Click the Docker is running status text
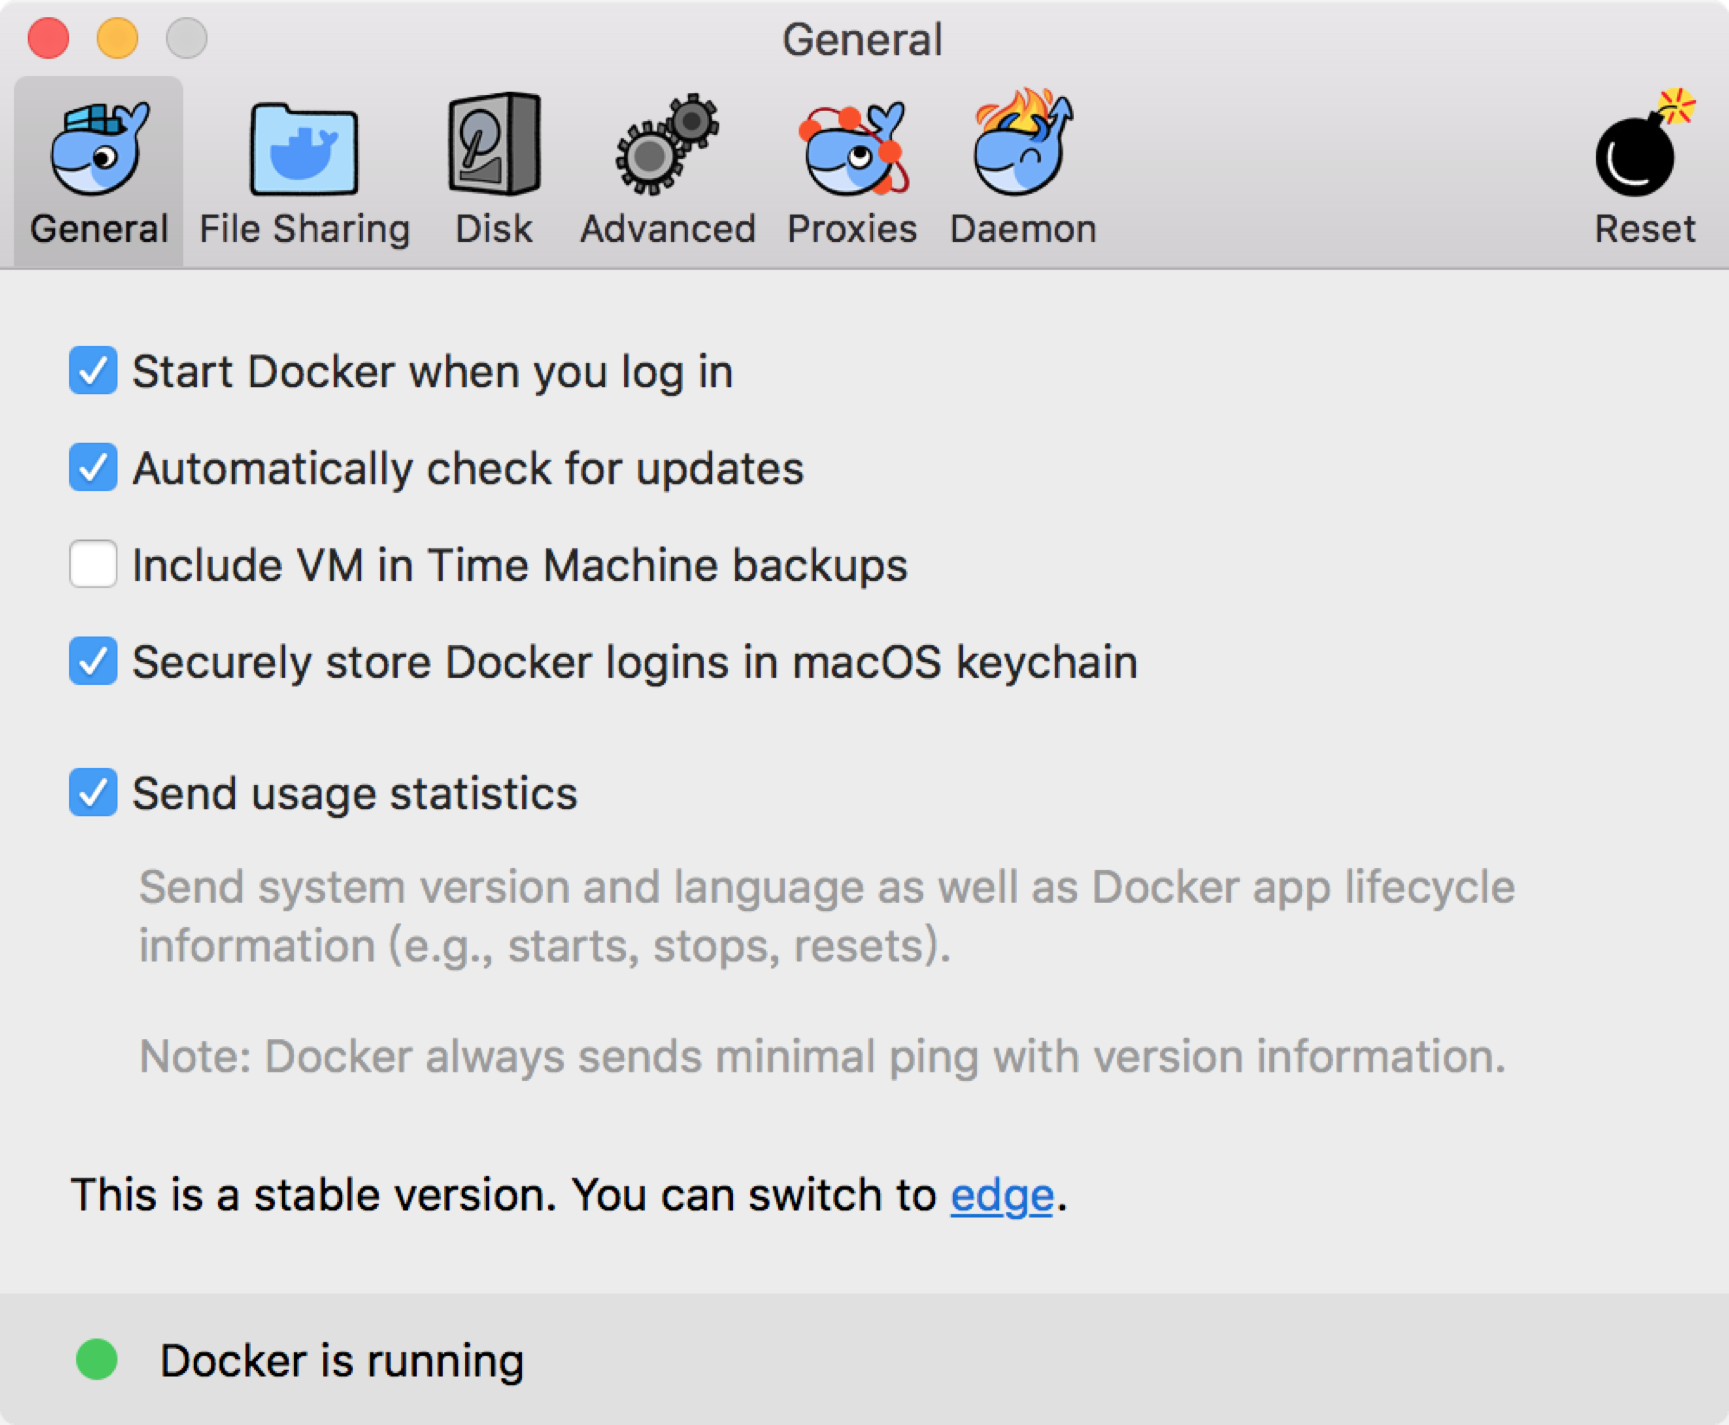Screen dimensions: 1729x1425 [341, 1361]
